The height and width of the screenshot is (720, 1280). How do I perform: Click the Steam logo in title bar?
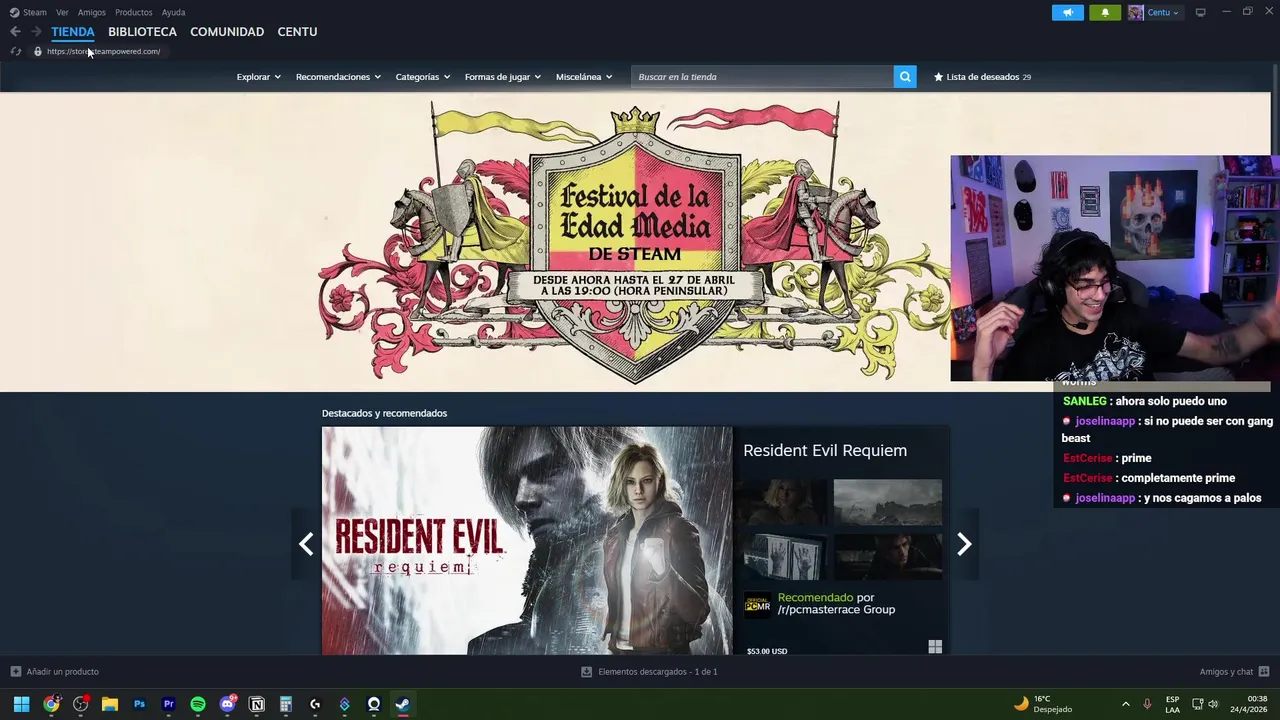tap(14, 12)
